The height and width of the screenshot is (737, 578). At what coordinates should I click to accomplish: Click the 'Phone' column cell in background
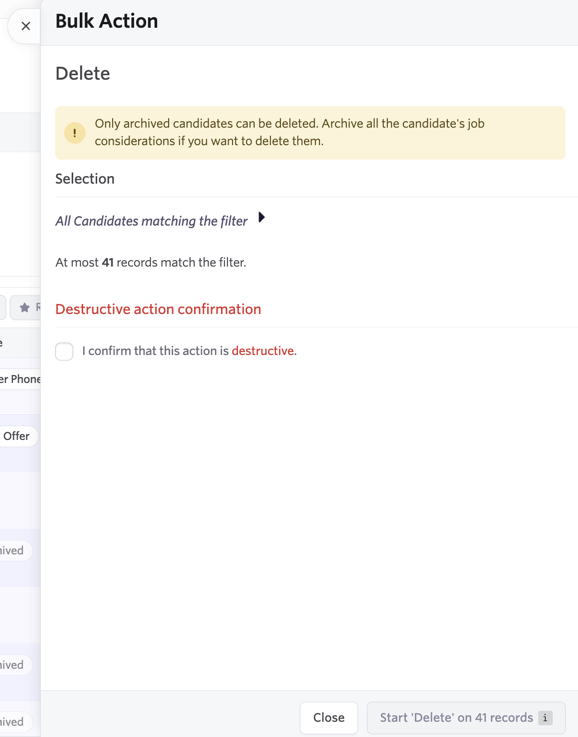coord(20,379)
